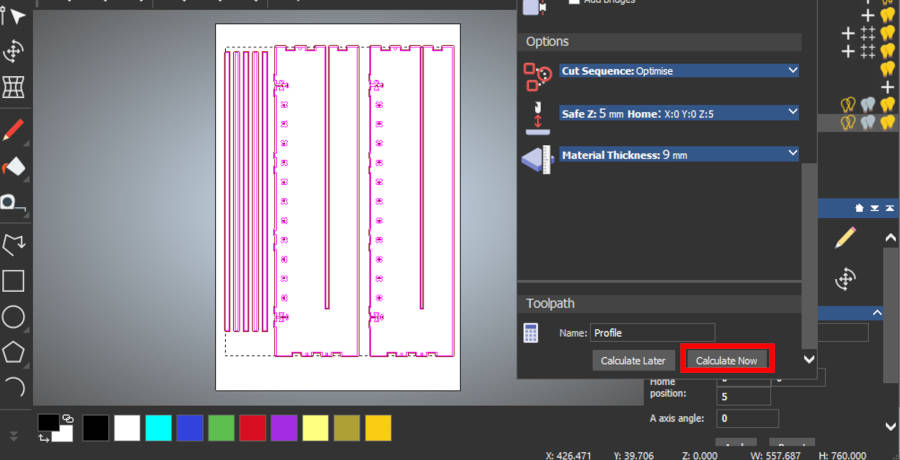Viewport: 900px width, 460px height.
Task: Expand the Safe Z and Home settings
Action: pyautogui.click(x=679, y=113)
